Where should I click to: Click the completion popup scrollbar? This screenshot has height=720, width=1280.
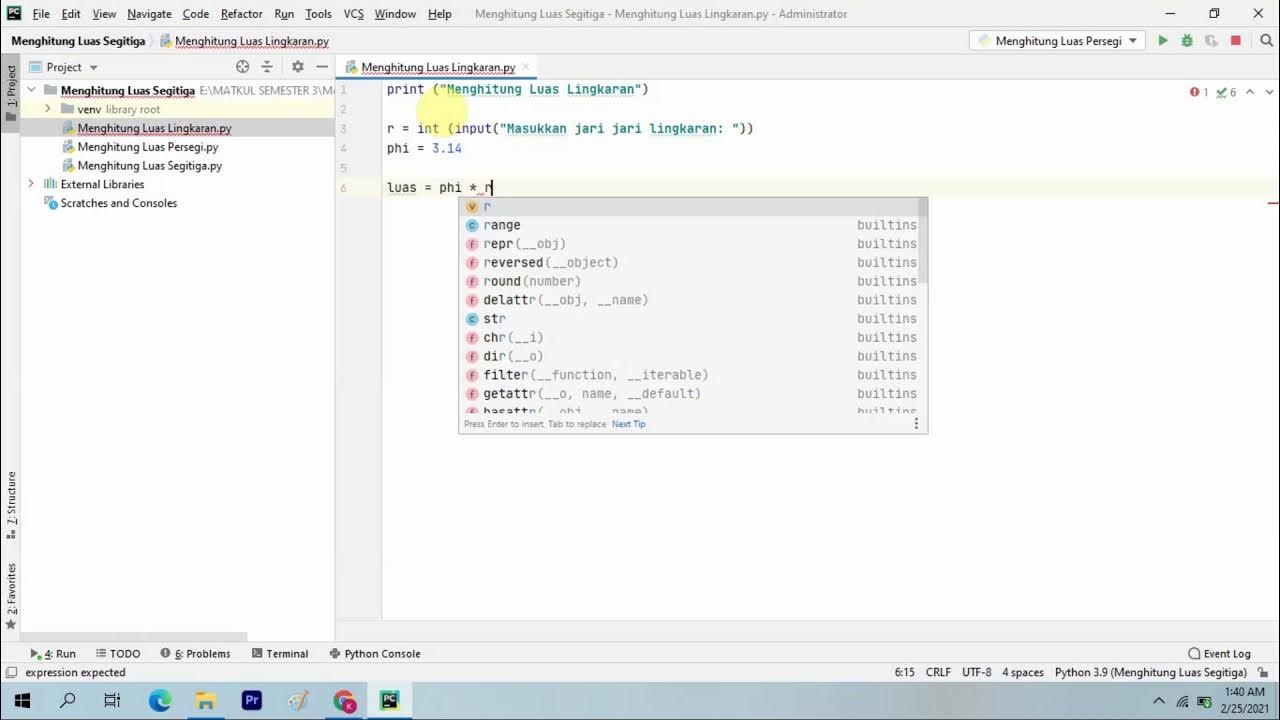click(x=924, y=240)
